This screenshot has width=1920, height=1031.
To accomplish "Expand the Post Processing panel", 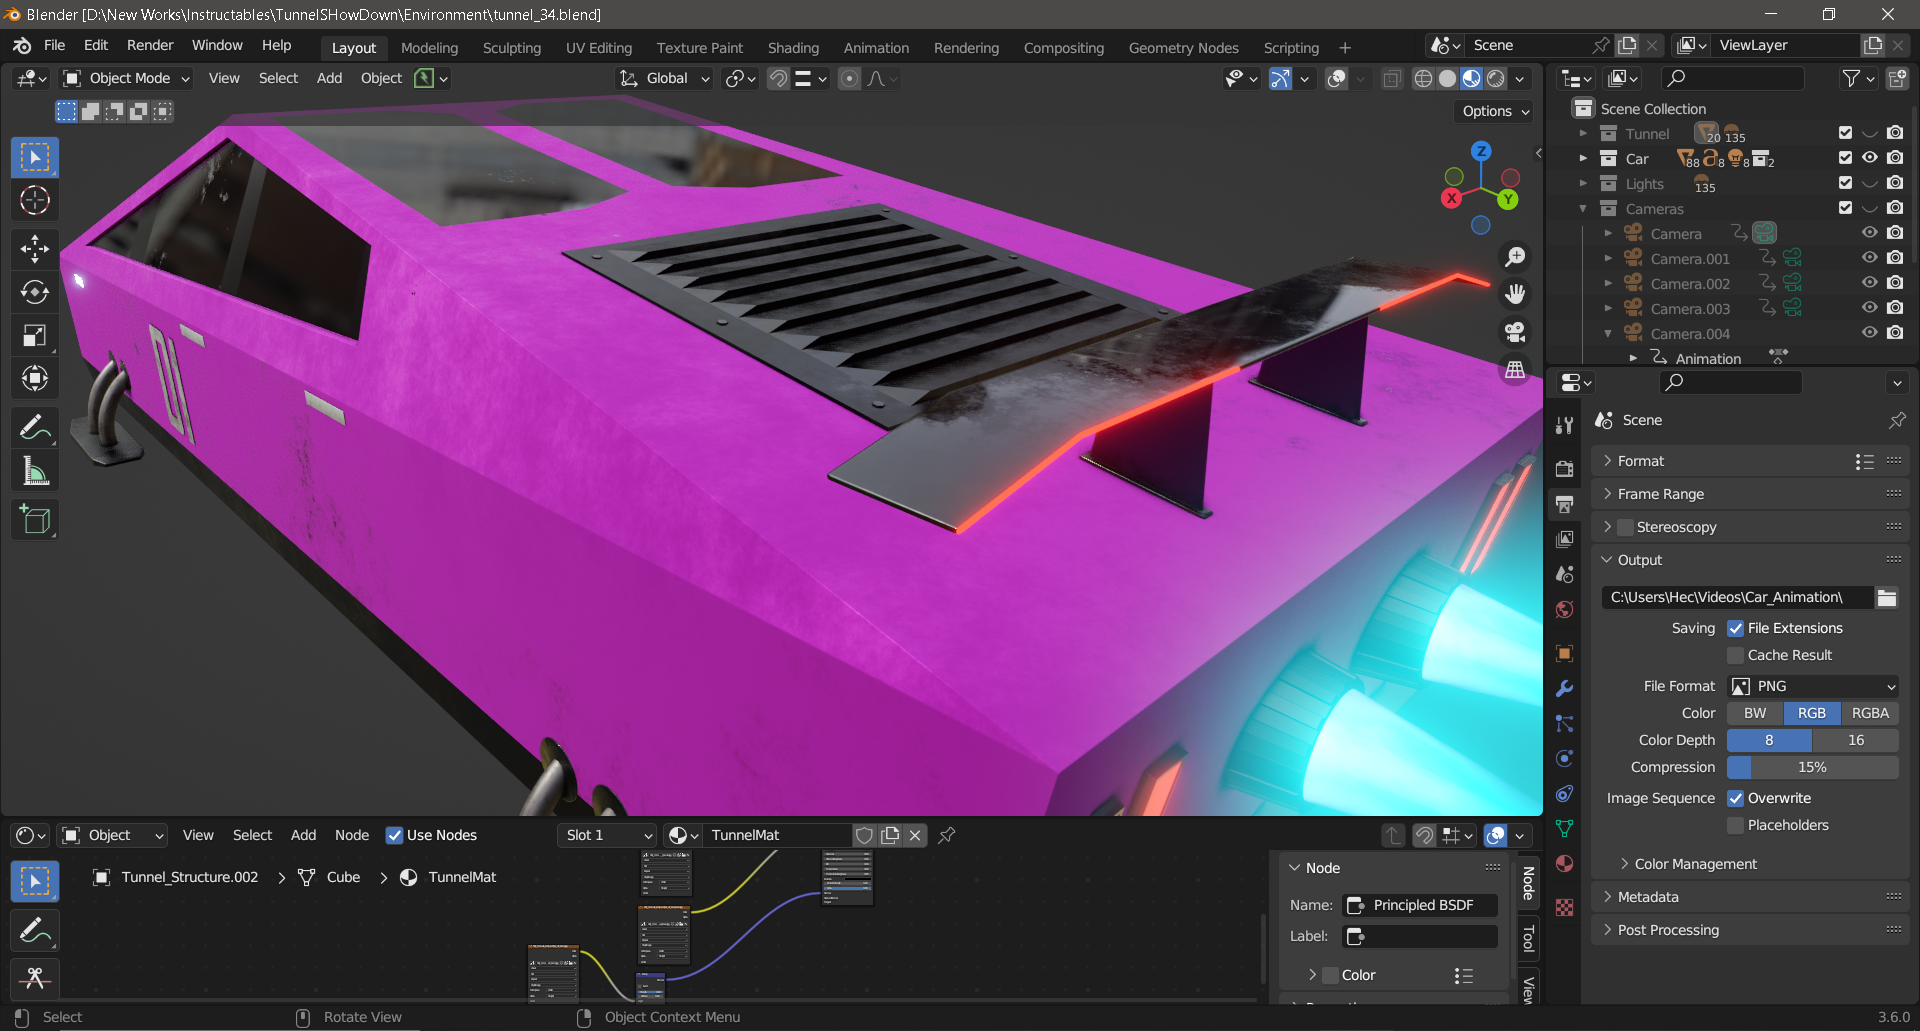I will point(1668,930).
